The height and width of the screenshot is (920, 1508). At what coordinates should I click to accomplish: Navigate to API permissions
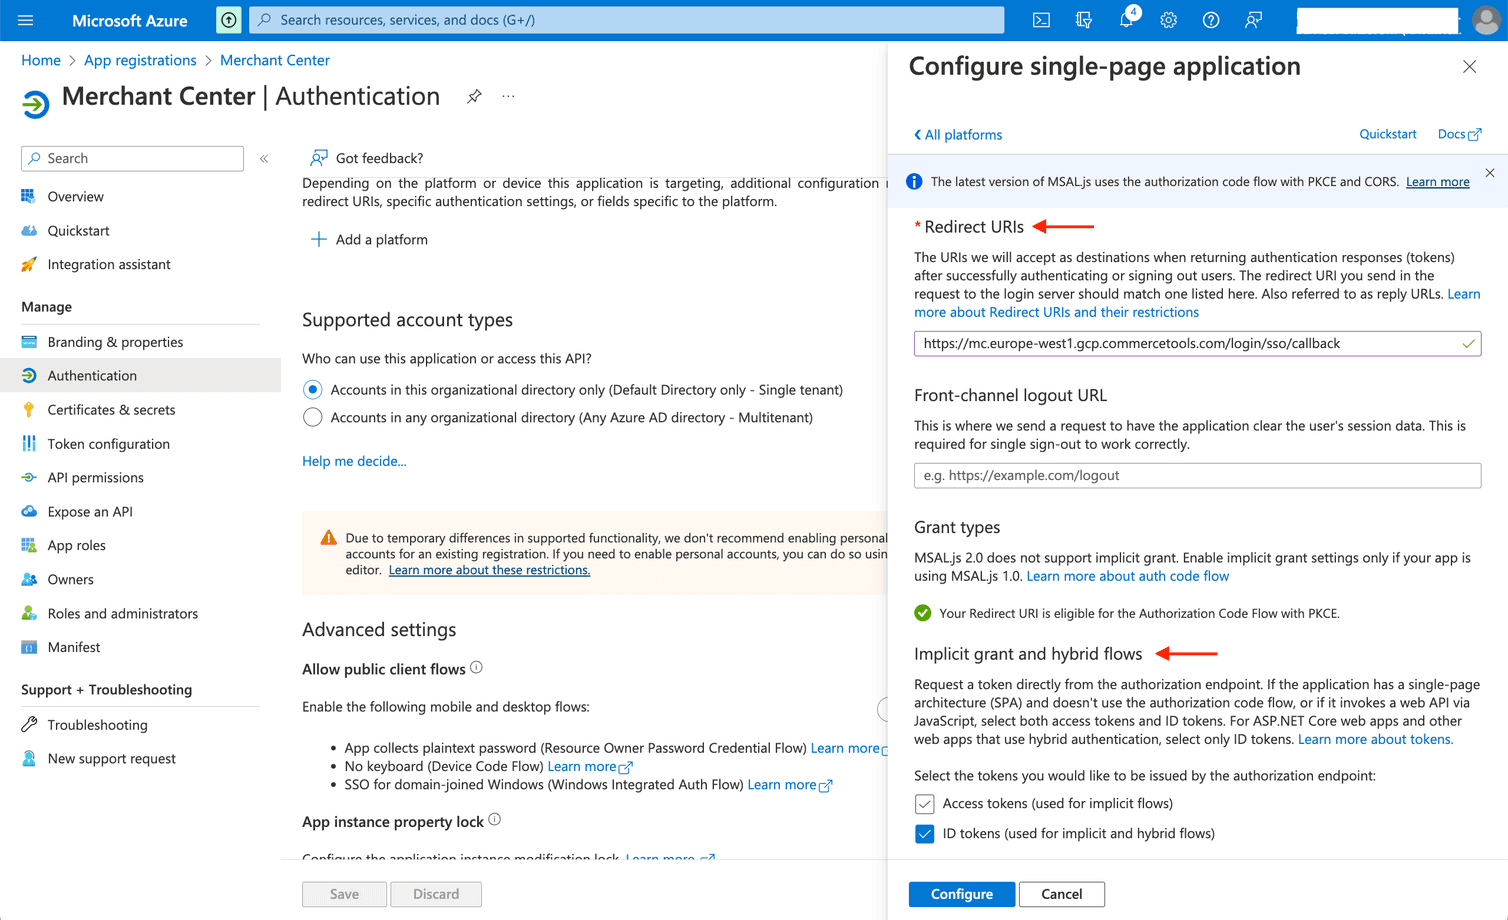tap(95, 478)
